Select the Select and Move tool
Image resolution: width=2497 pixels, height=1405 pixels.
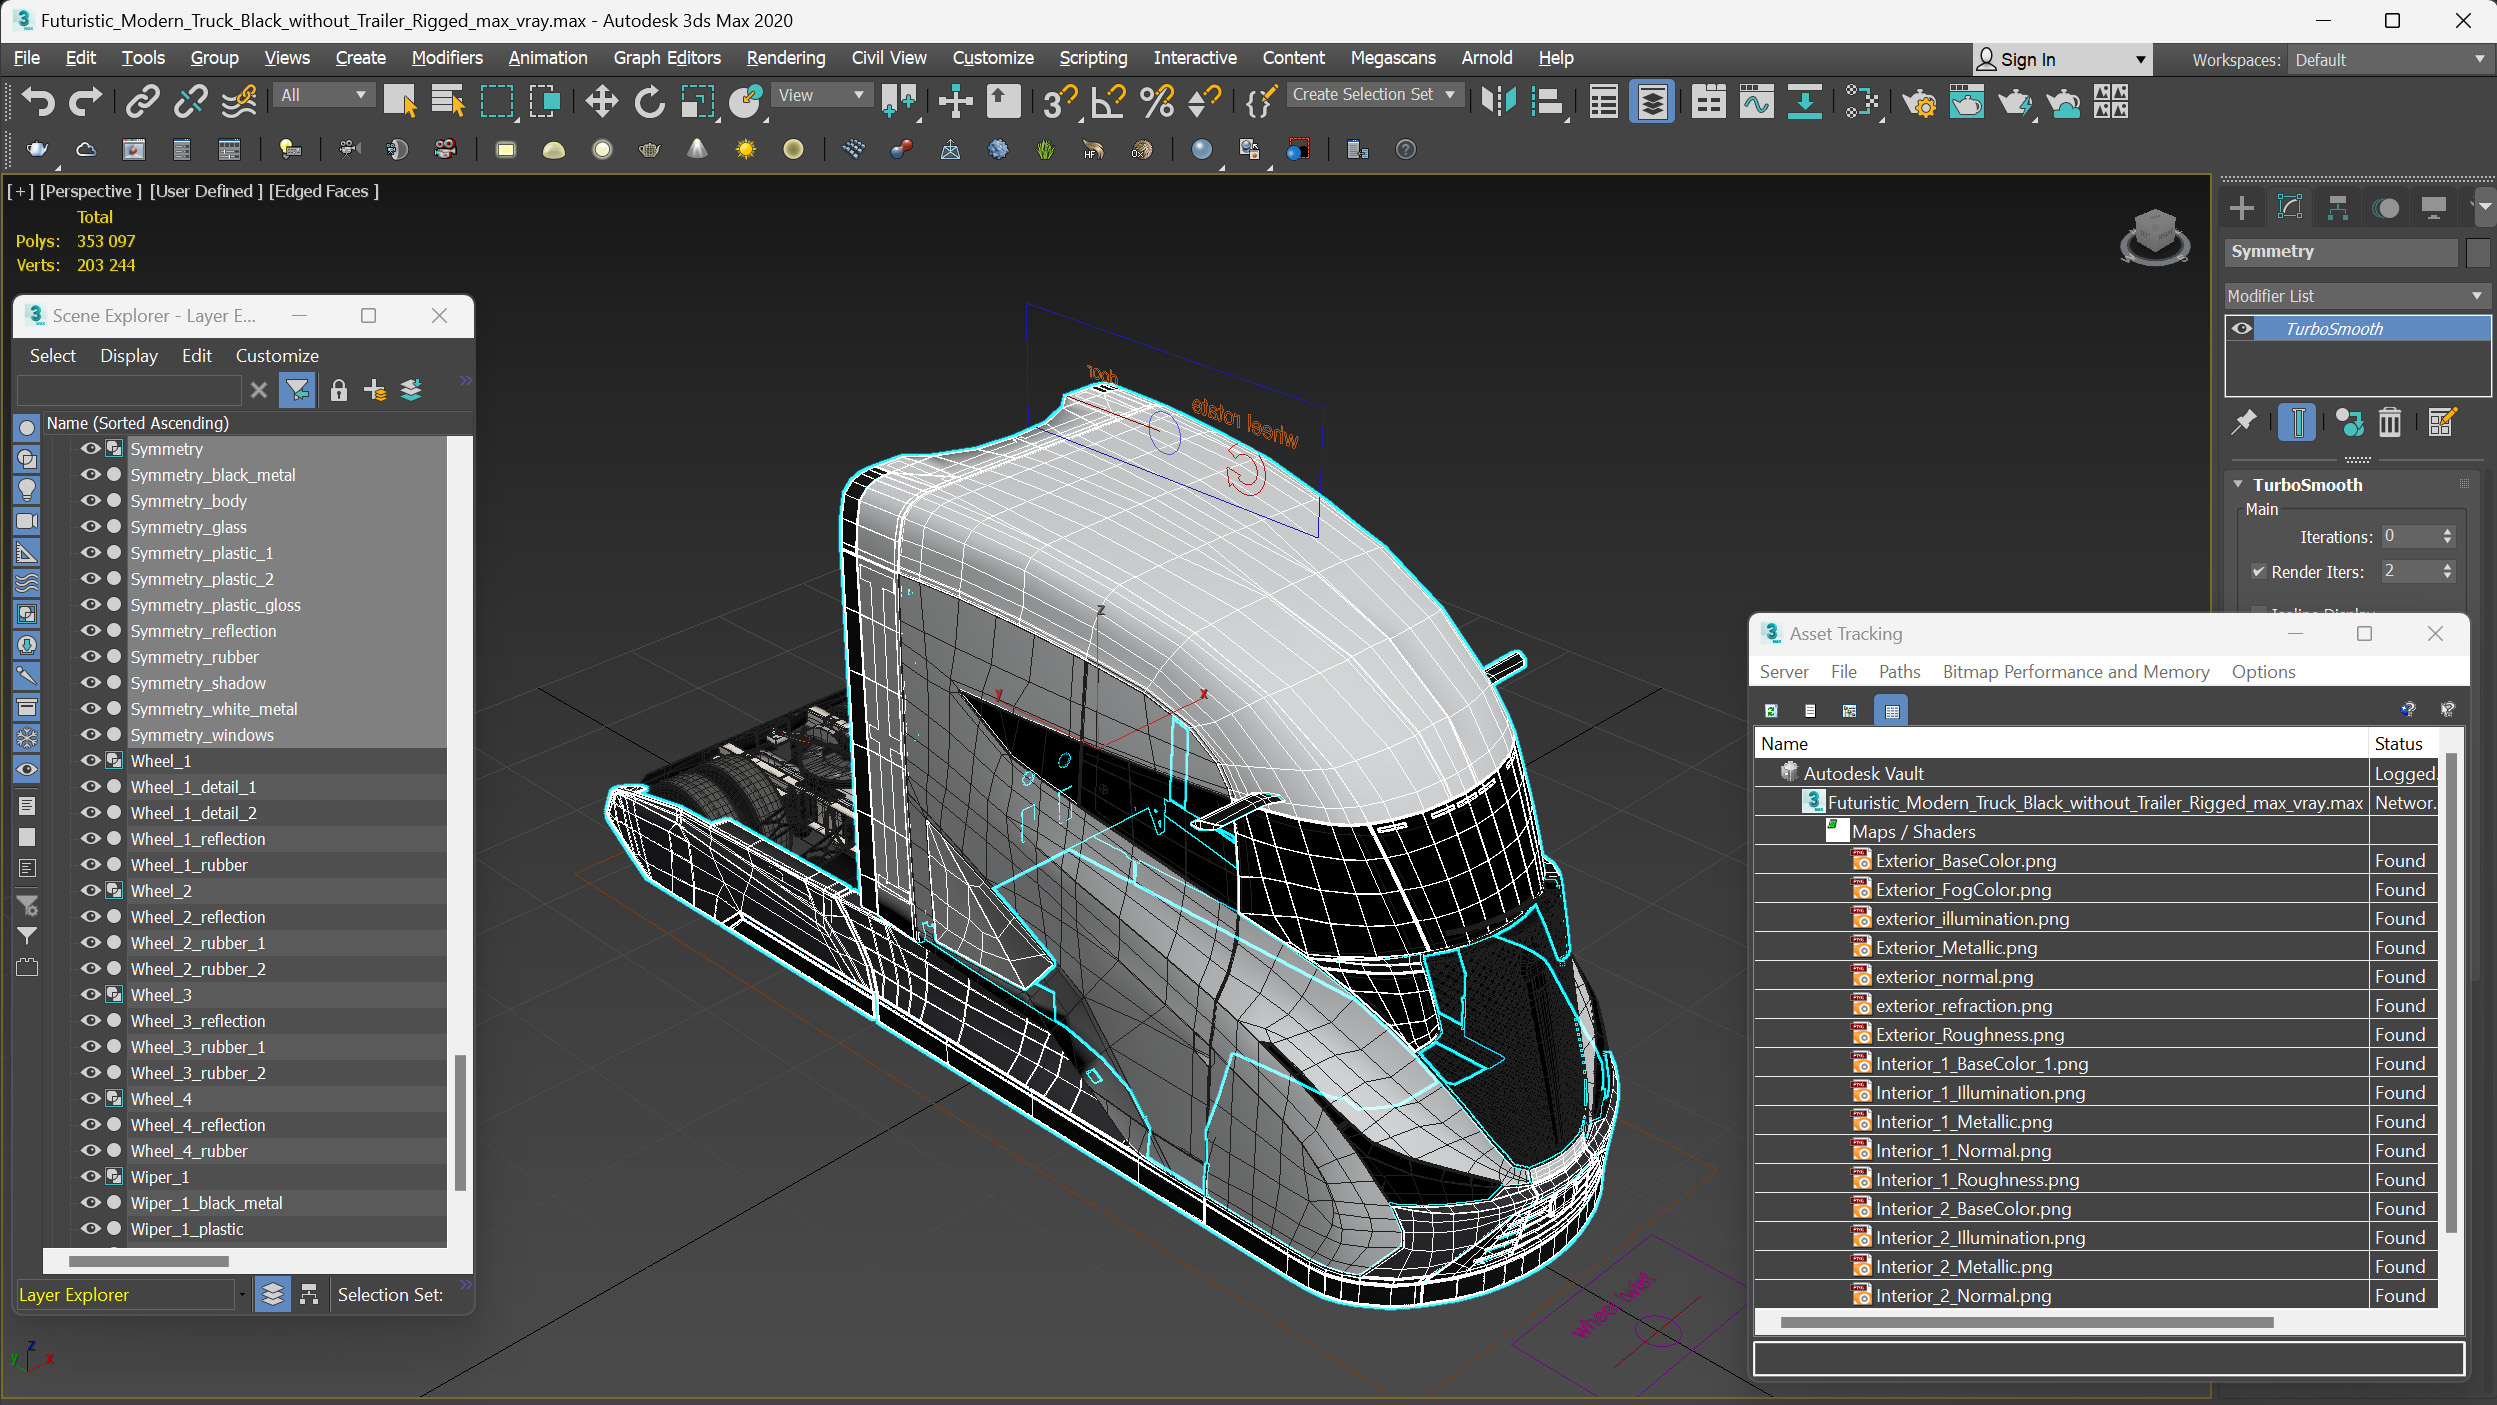[x=601, y=101]
